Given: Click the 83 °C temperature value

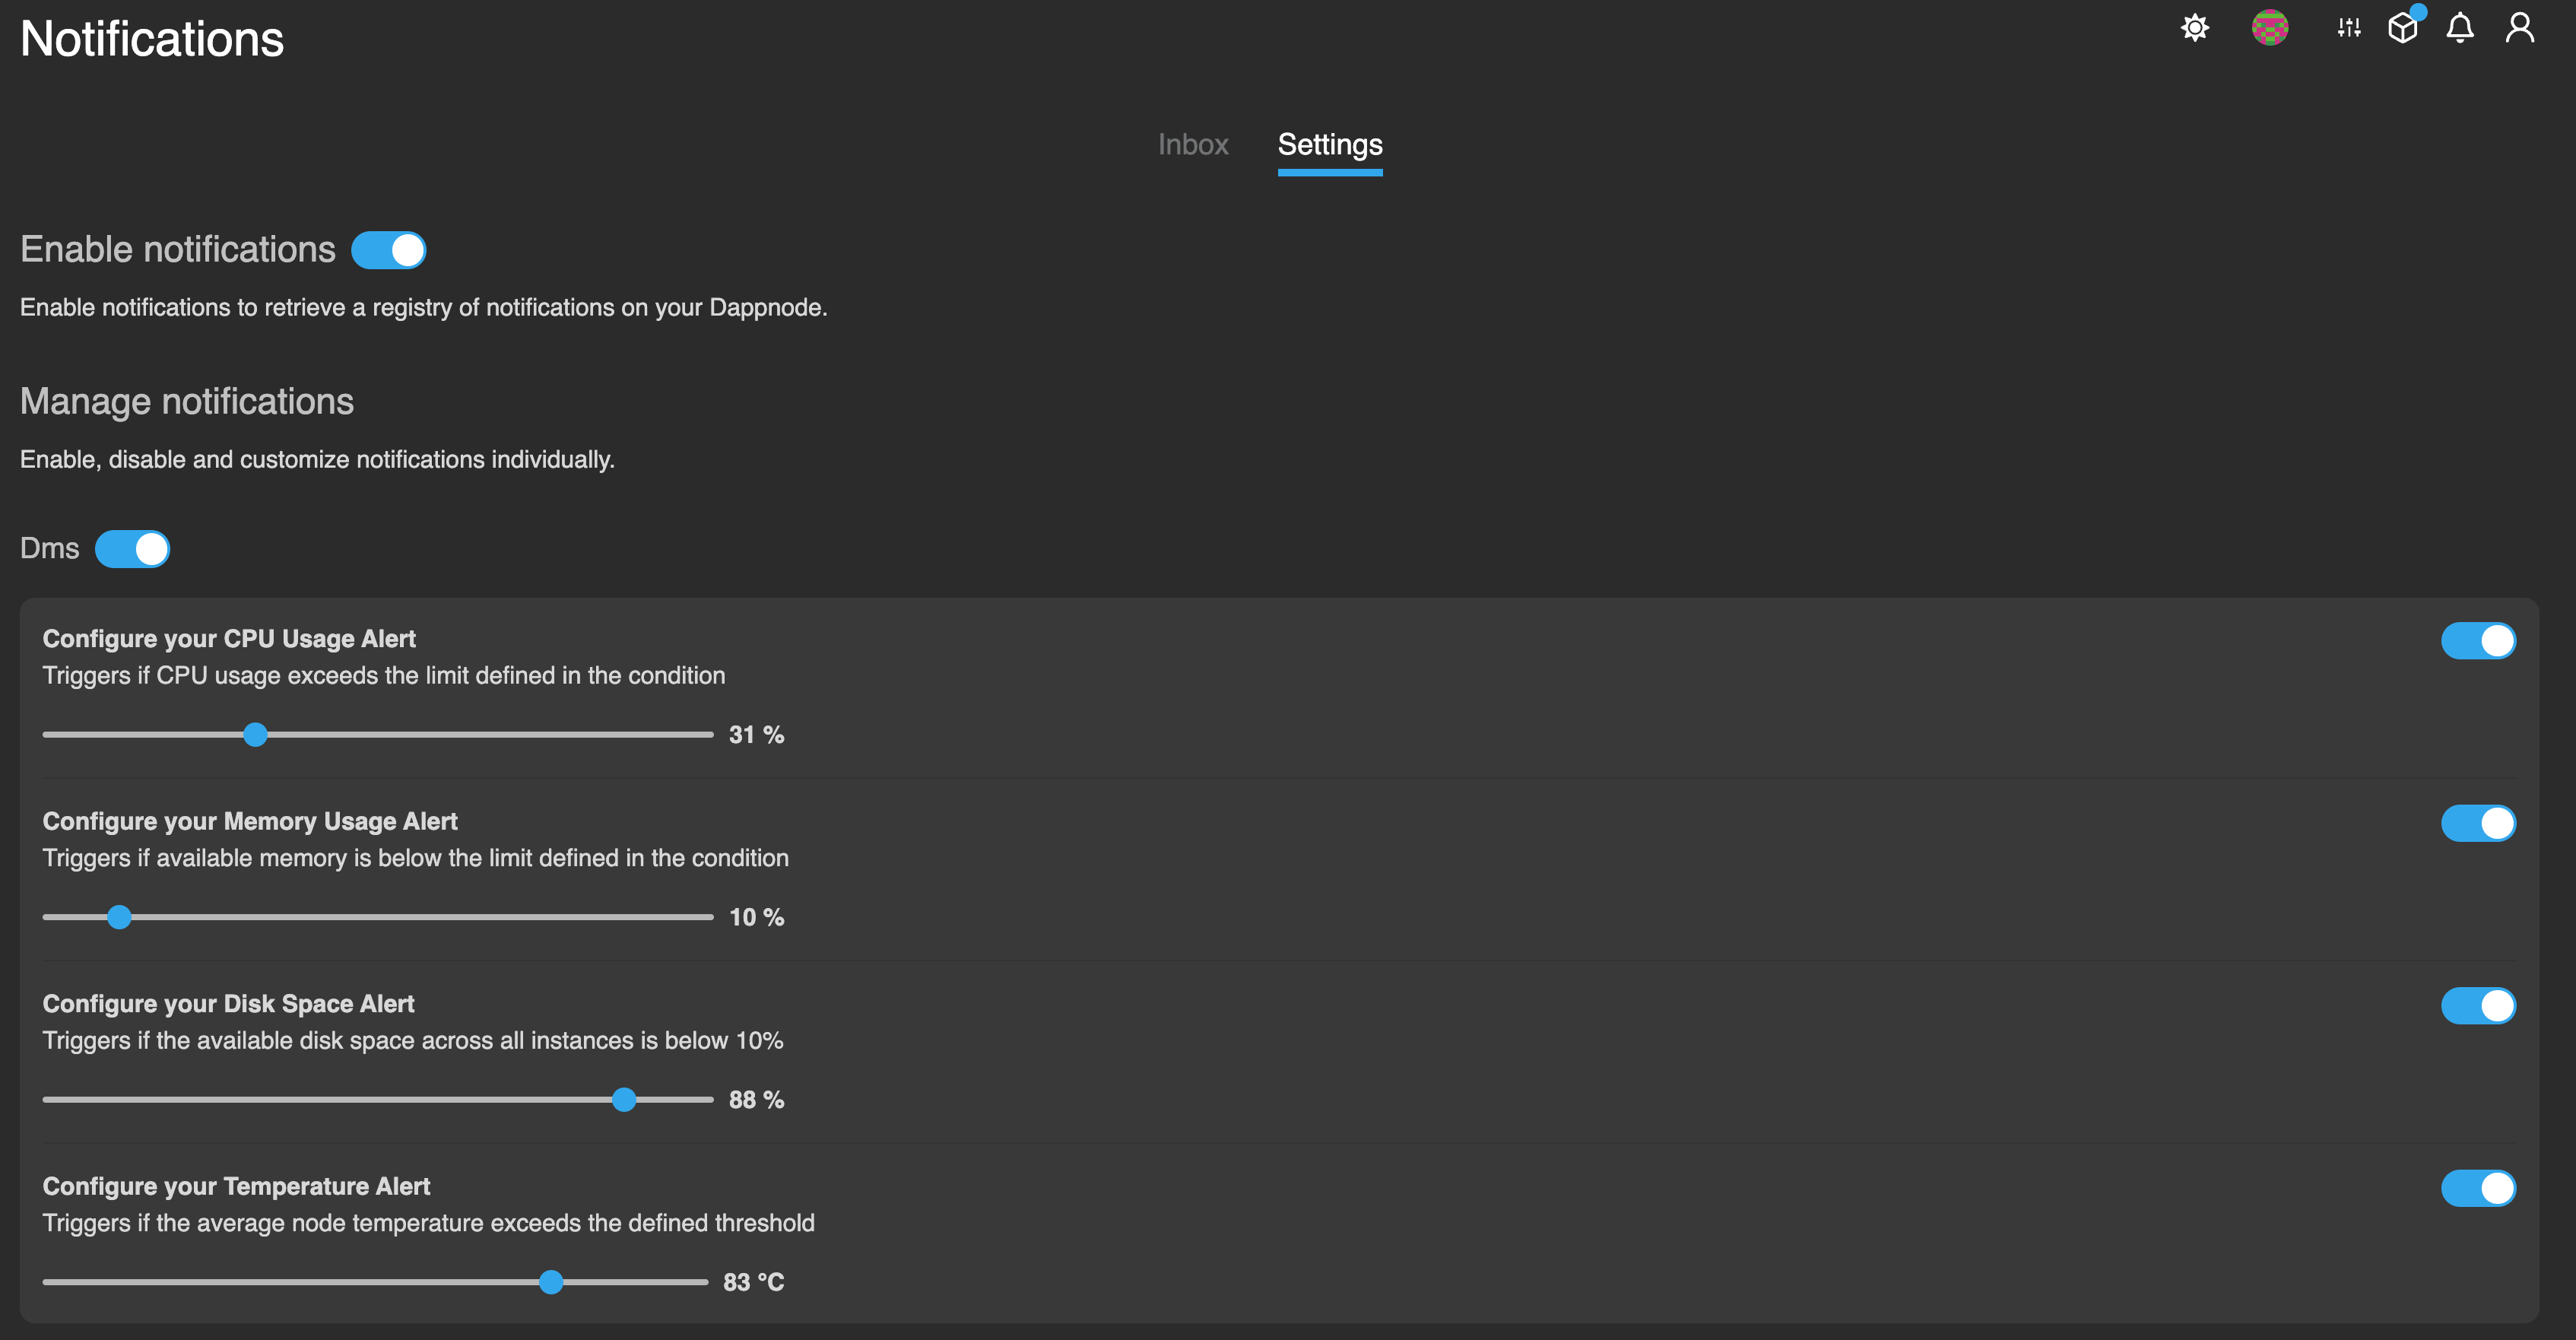Looking at the screenshot, I should pos(753,1282).
